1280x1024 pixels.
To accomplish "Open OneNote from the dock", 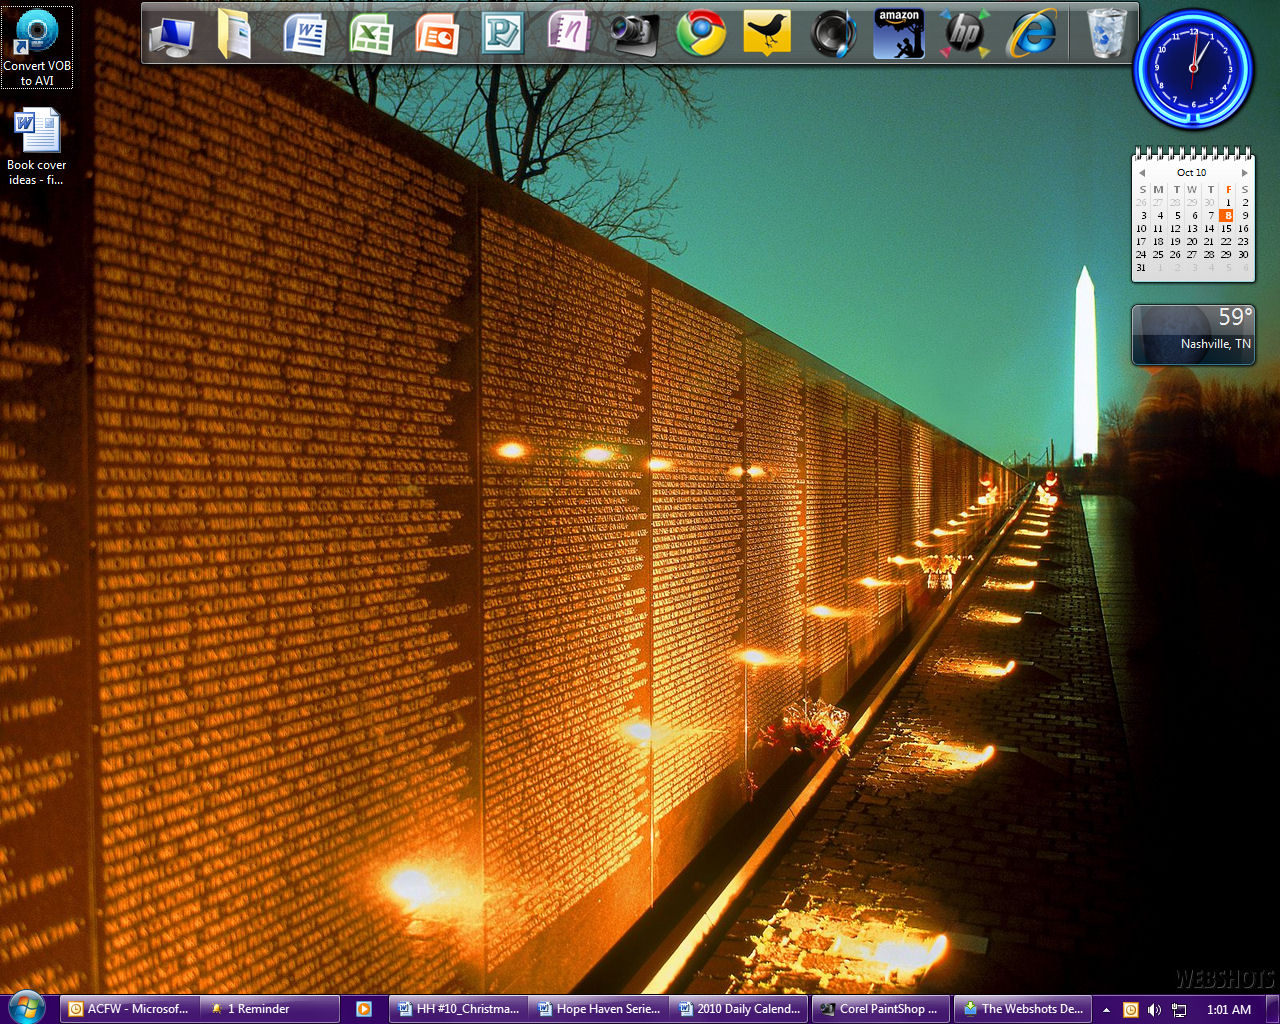I will coord(568,33).
